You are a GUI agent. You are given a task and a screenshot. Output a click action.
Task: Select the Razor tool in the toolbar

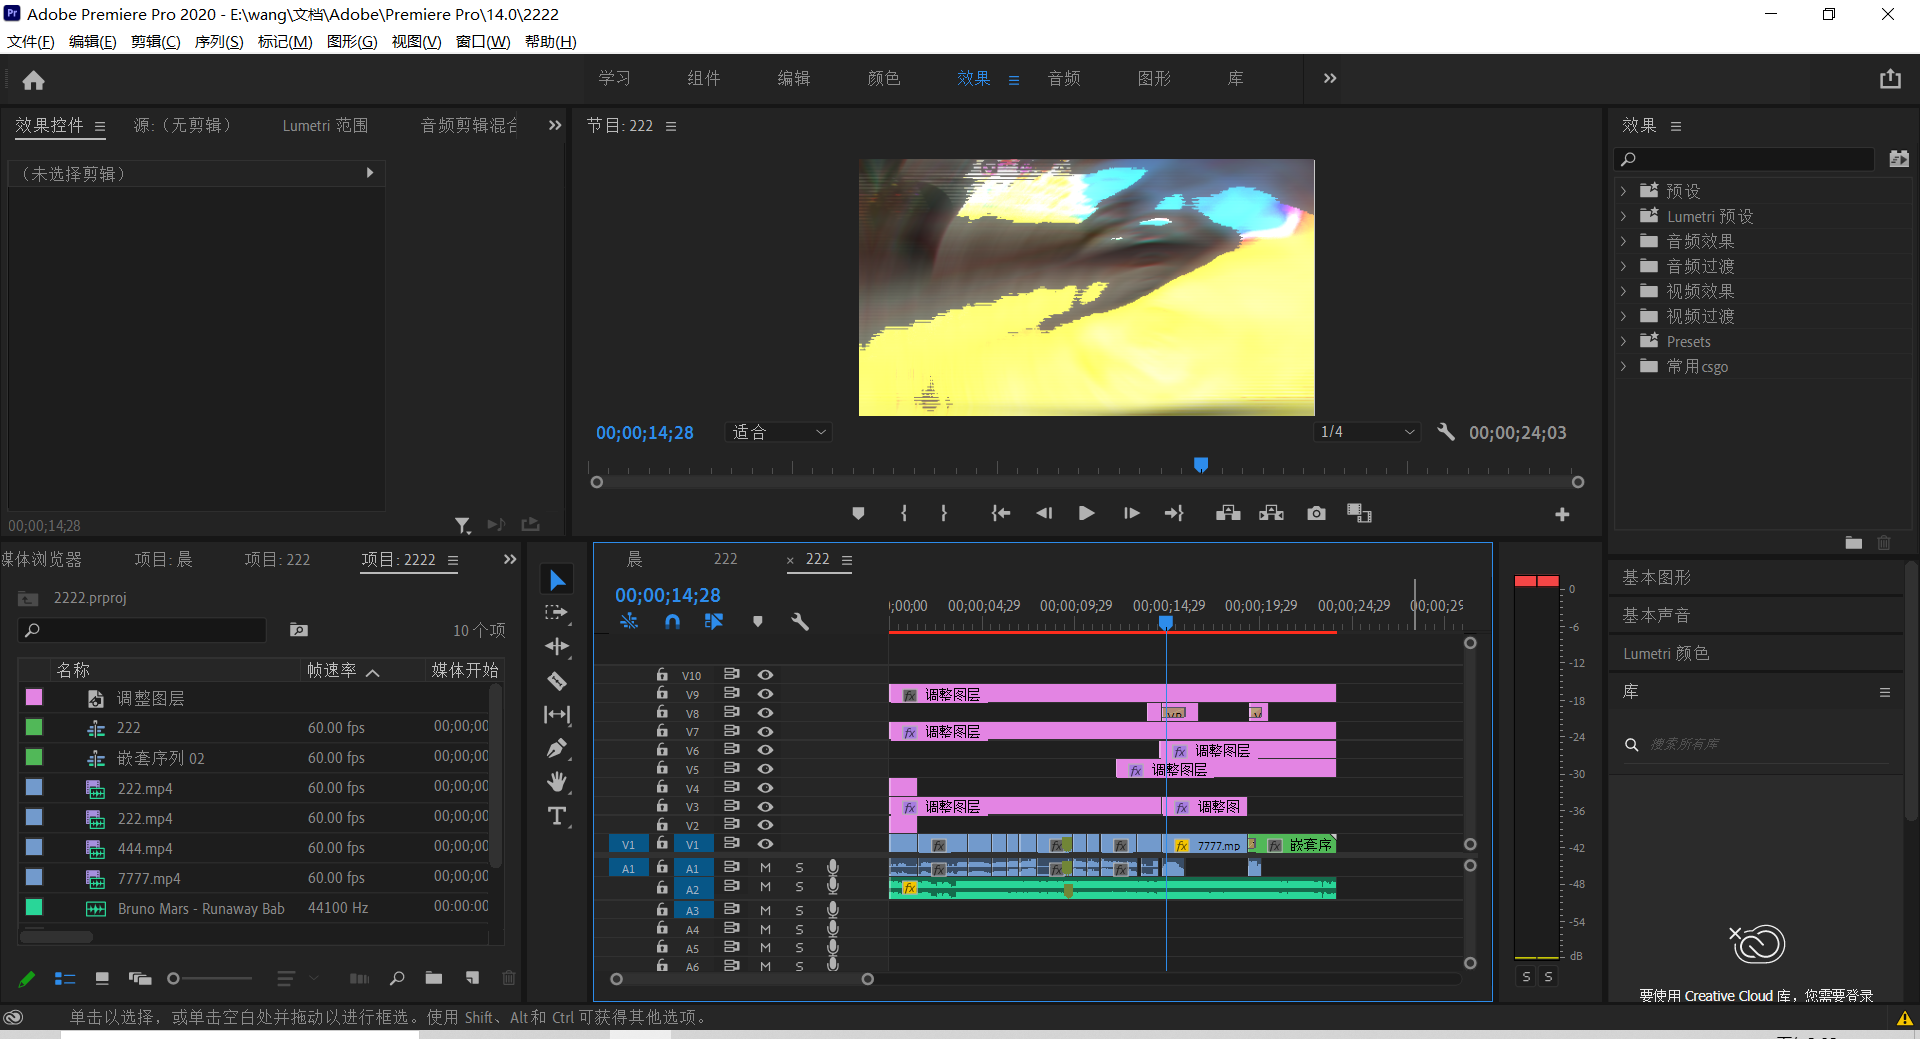[x=557, y=681]
